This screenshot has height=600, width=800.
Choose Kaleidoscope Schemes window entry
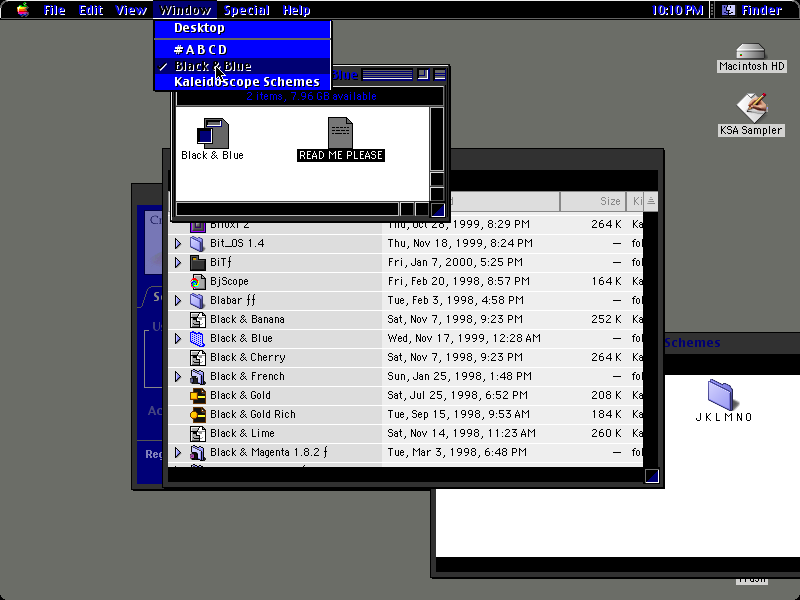(243, 82)
